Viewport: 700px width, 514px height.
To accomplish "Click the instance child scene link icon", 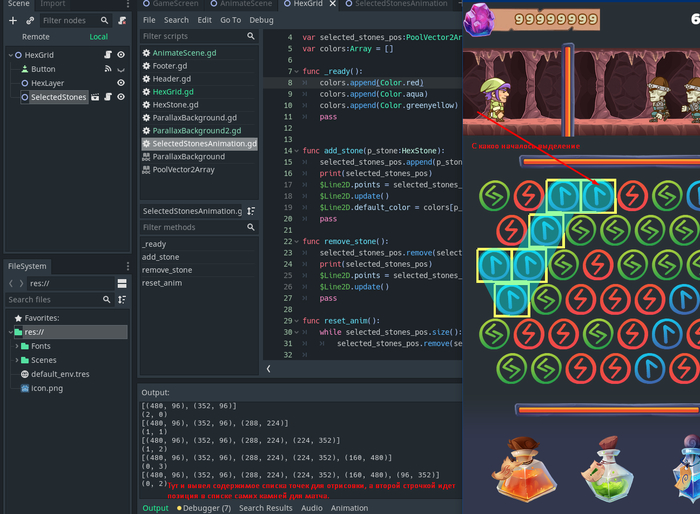I will 30,20.
